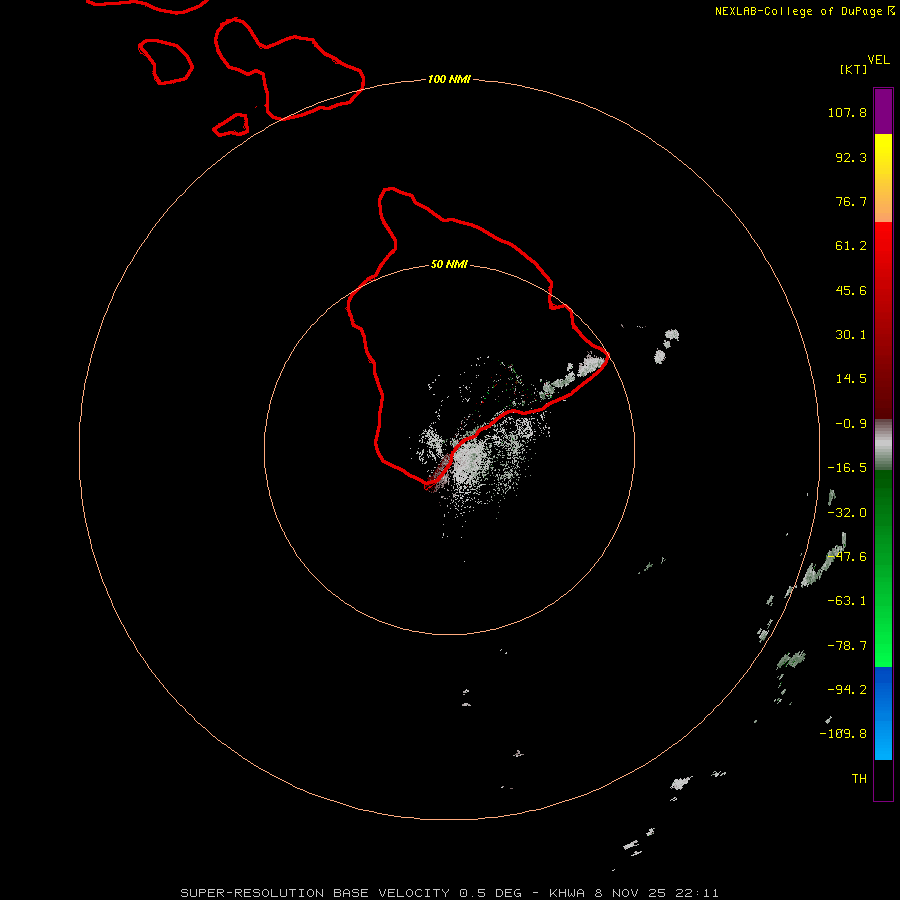900x900 pixels.
Task: Click the 100 NMI range ring label
Action: [449, 79]
